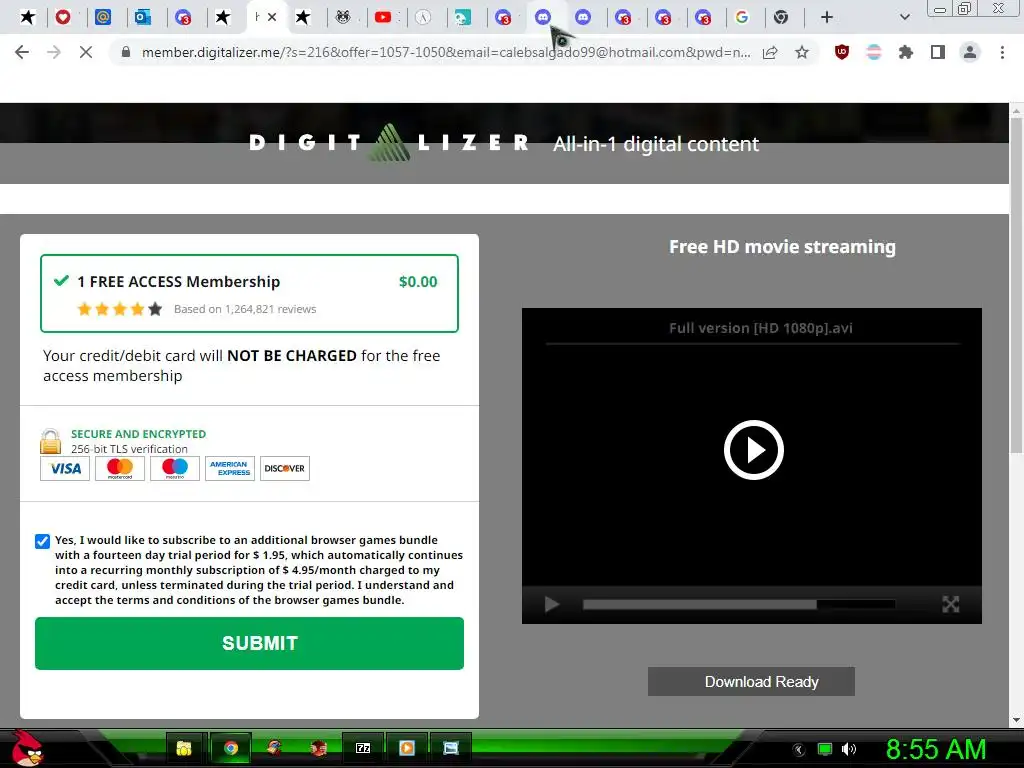Open the Chrome three-dot menu
Viewport: 1024px width, 768px height.
coord(1002,52)
